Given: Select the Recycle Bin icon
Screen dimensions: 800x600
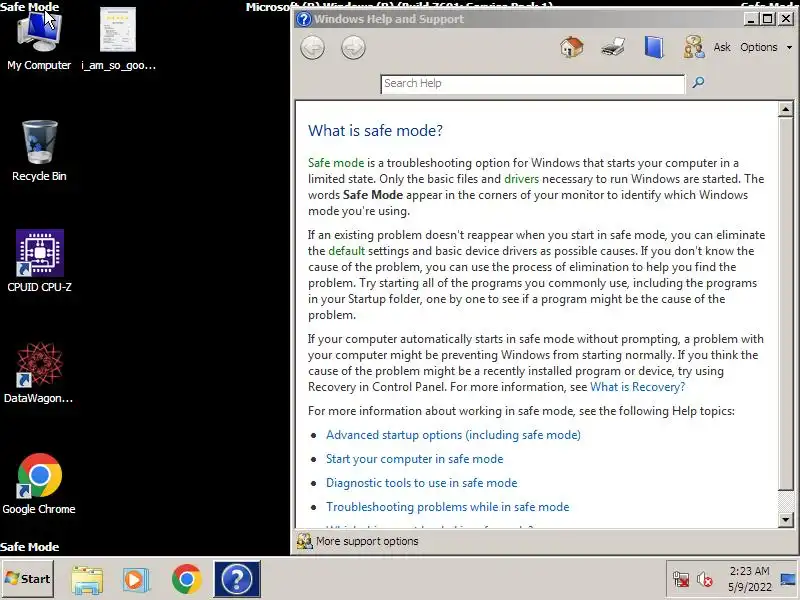Looking at the screenshot, I should (39, 151).
